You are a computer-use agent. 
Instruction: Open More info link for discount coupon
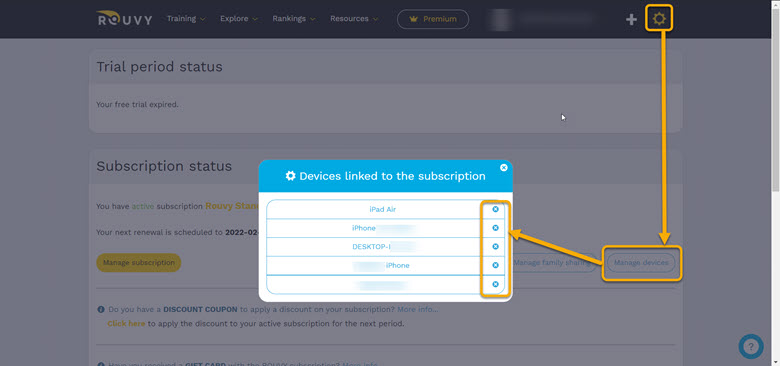[418, 309]
